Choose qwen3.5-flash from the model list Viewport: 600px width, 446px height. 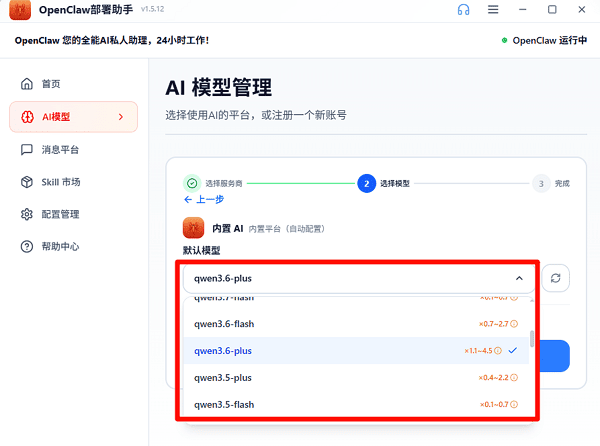pyautogui.click(x=356, y=404)
